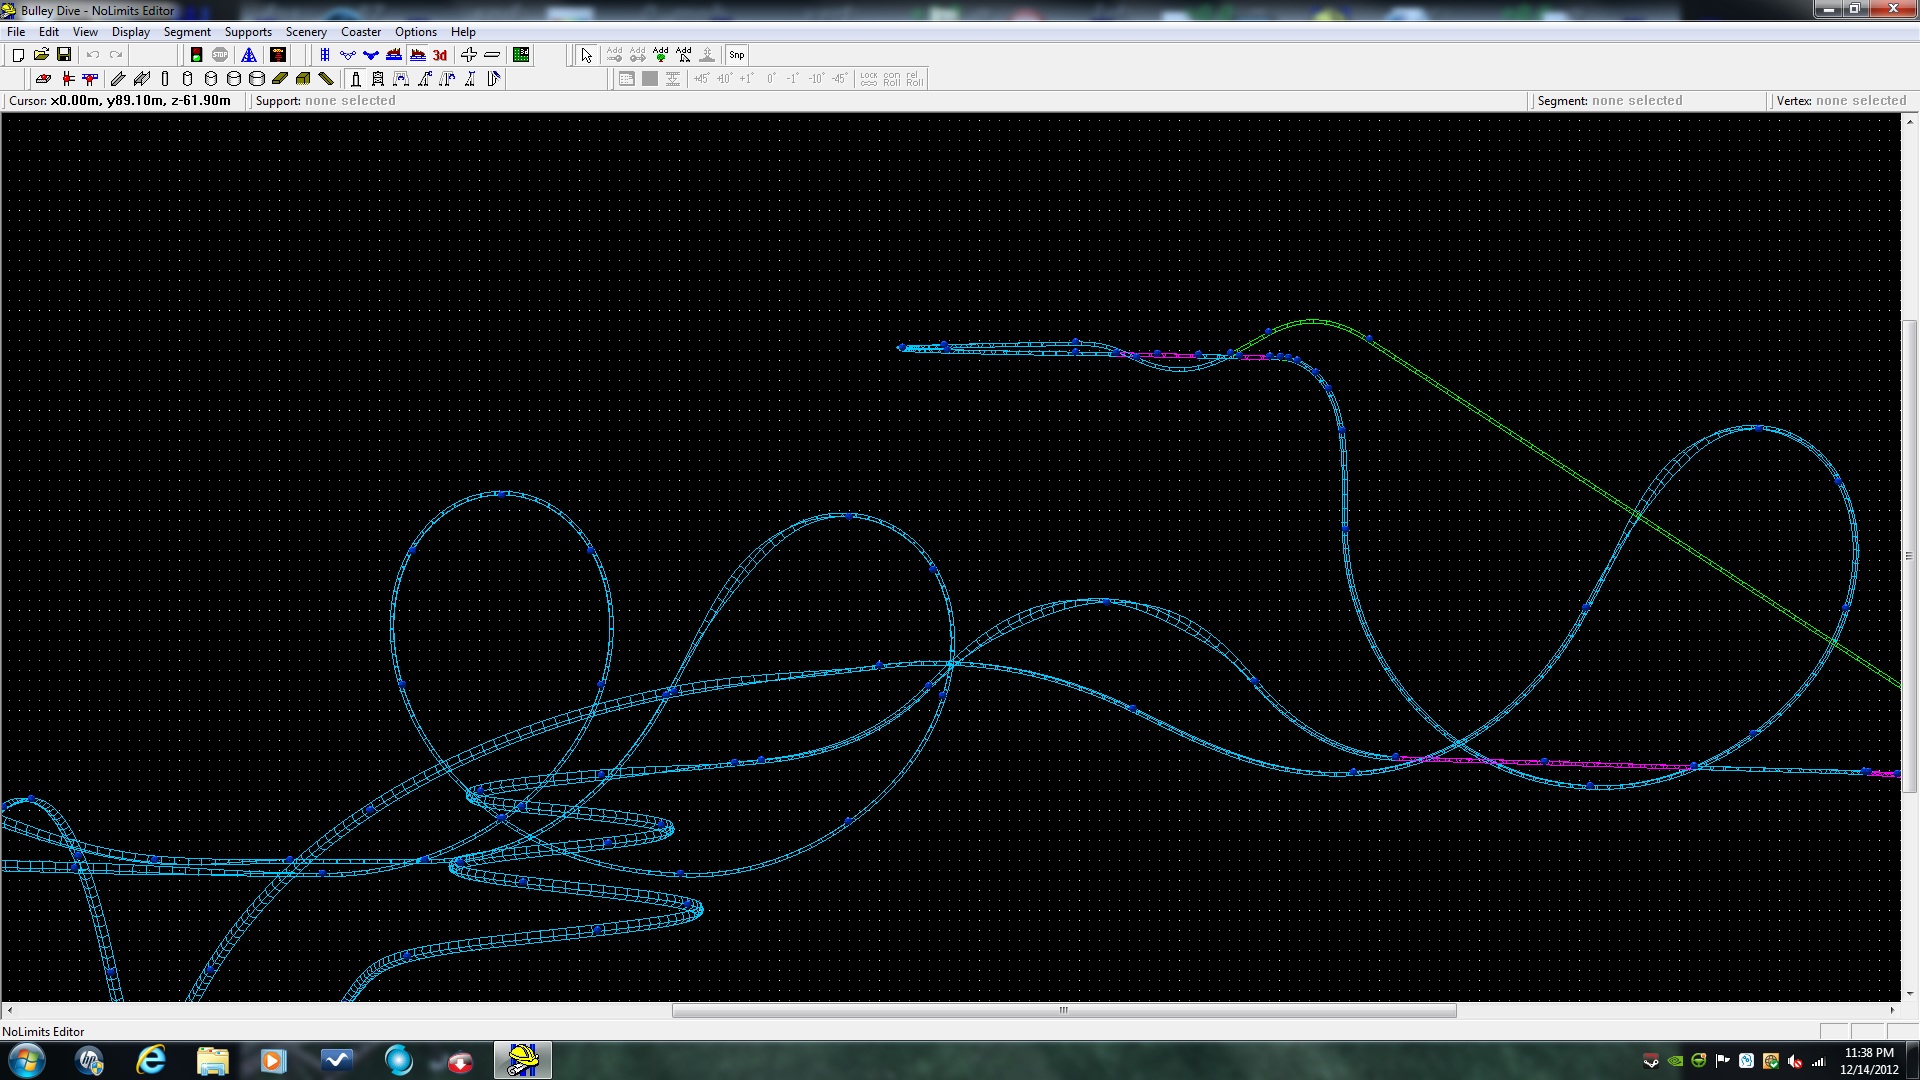Click the horizontal scrollbar thumb
Screen dimensions: 1920x1080
click(1064, 1010)
